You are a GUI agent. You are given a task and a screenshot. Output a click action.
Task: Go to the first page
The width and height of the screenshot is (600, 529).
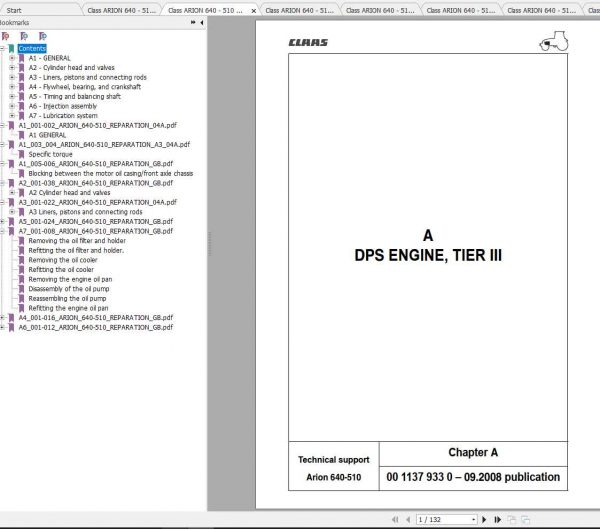click(x=395, y=519)
